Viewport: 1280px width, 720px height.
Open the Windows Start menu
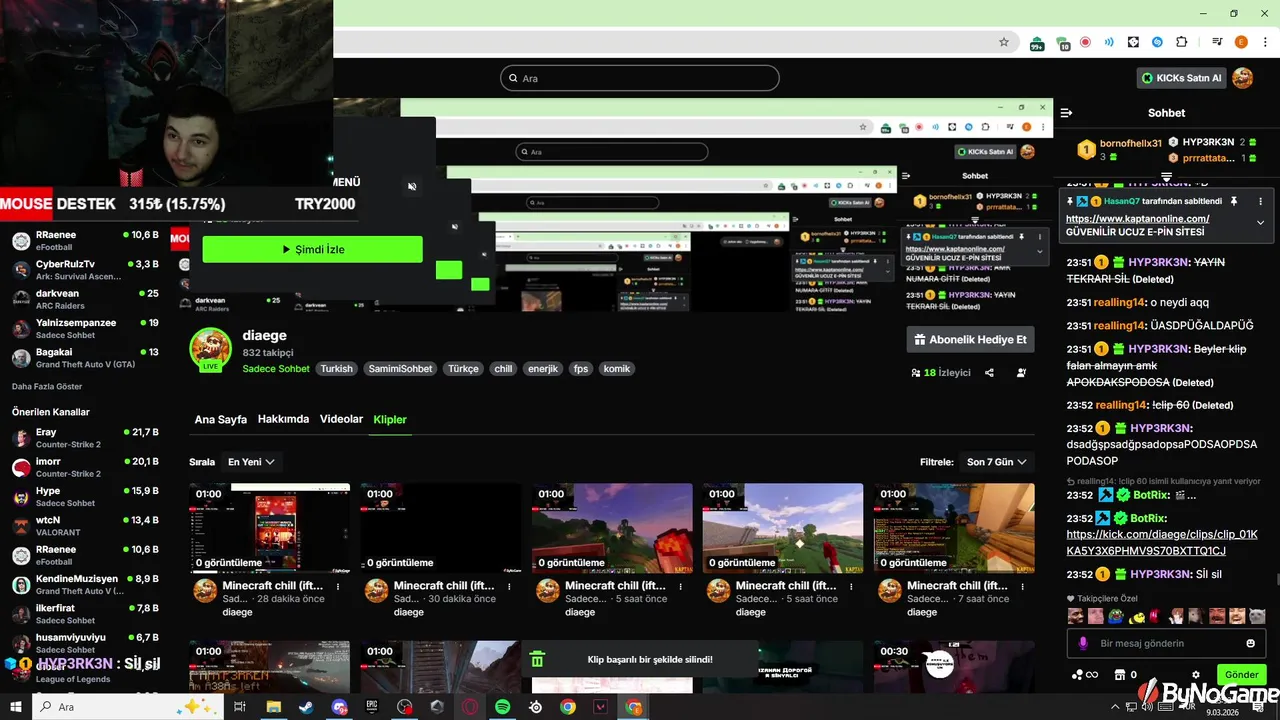tap(15, 707)
